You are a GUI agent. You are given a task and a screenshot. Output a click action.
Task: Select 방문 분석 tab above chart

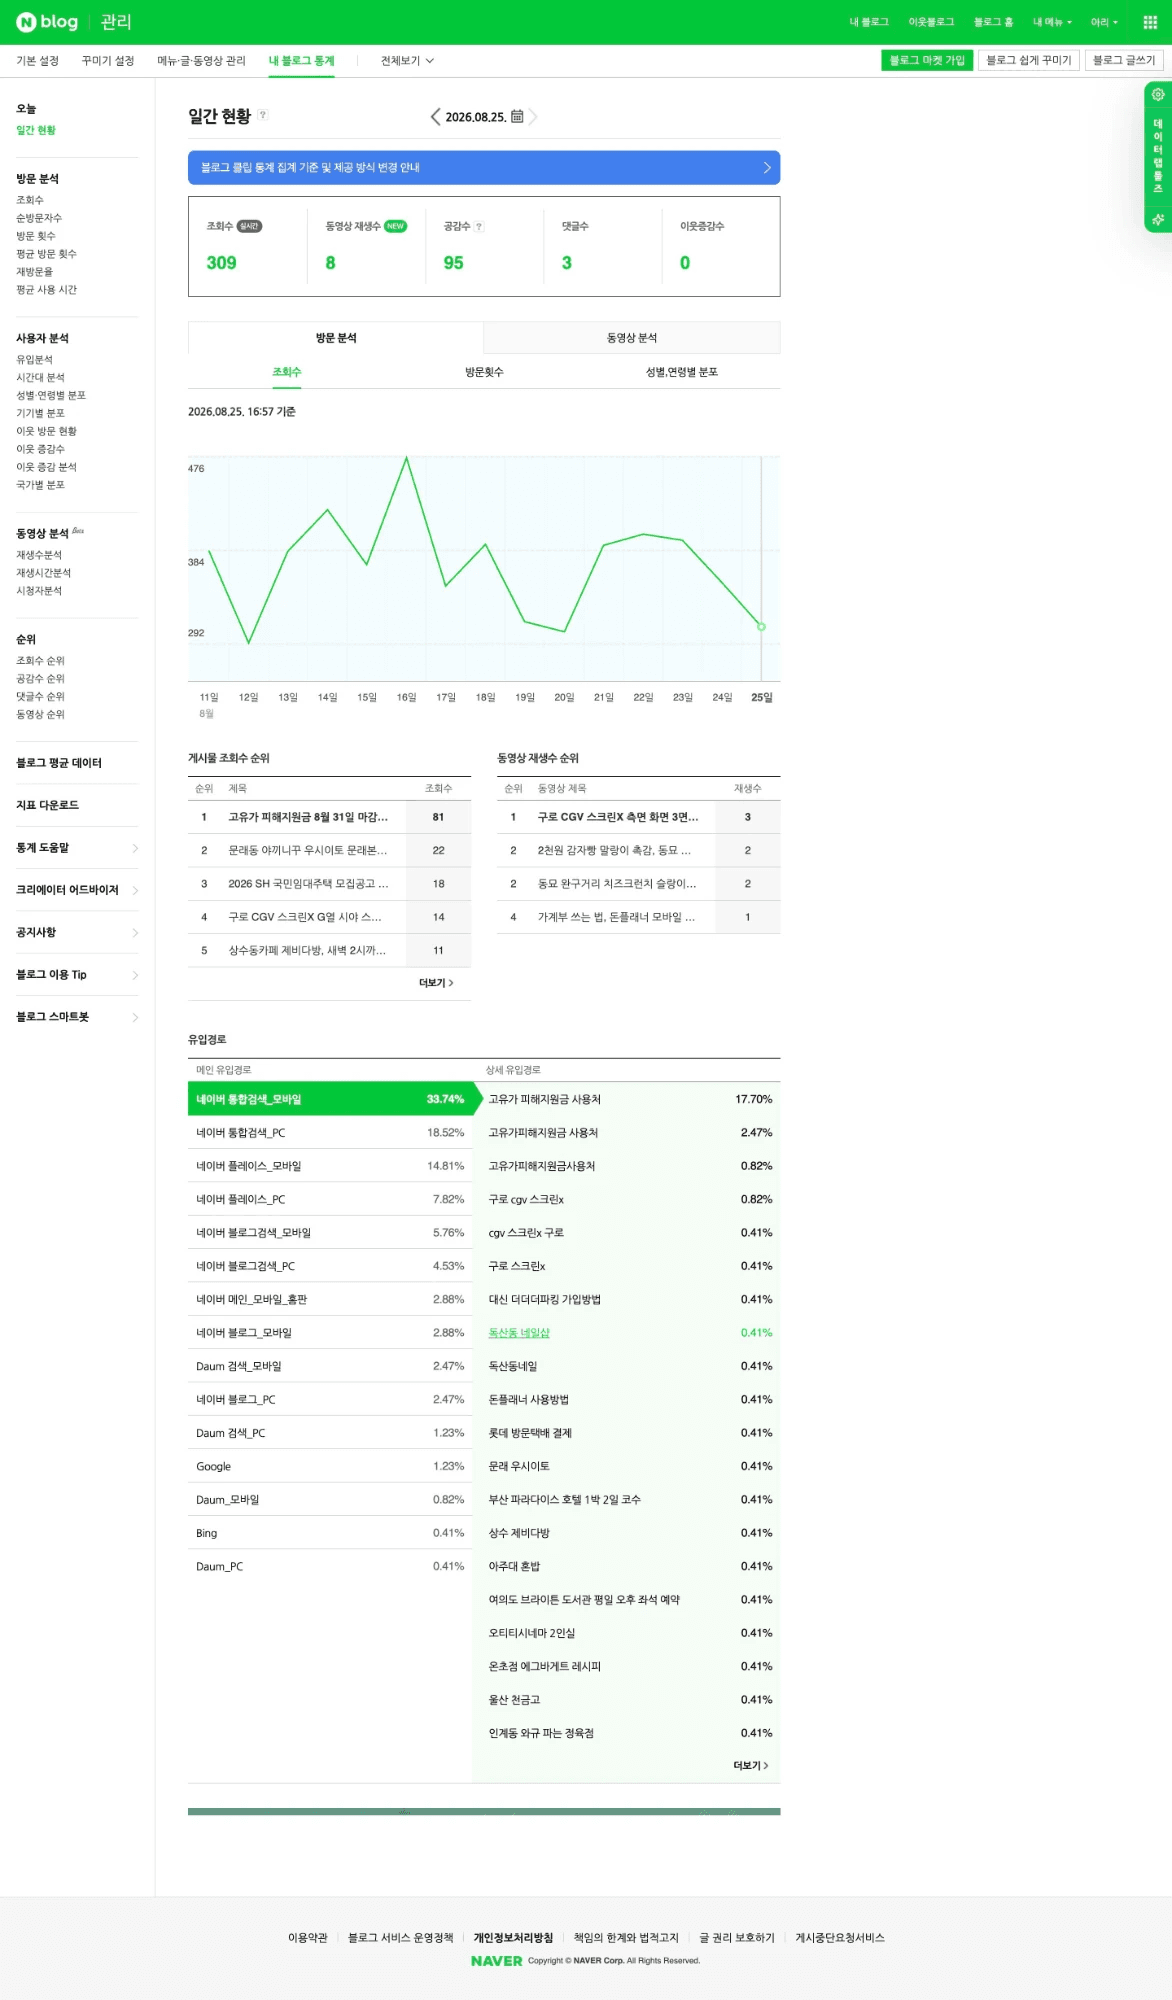click(336, 338)
